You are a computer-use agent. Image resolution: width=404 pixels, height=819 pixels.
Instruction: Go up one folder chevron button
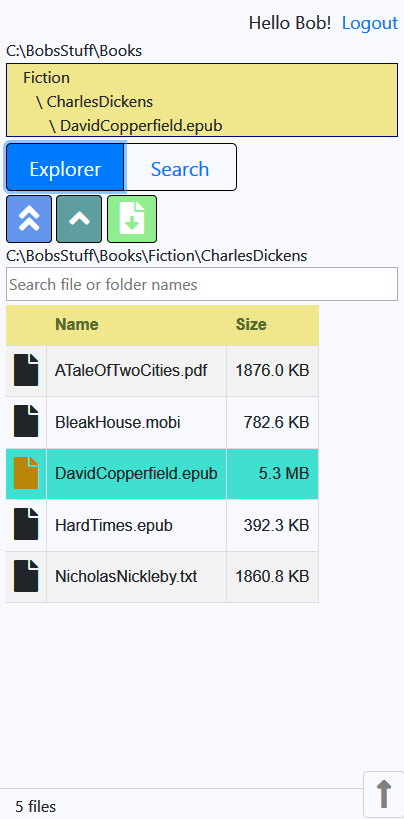(79, 219)
